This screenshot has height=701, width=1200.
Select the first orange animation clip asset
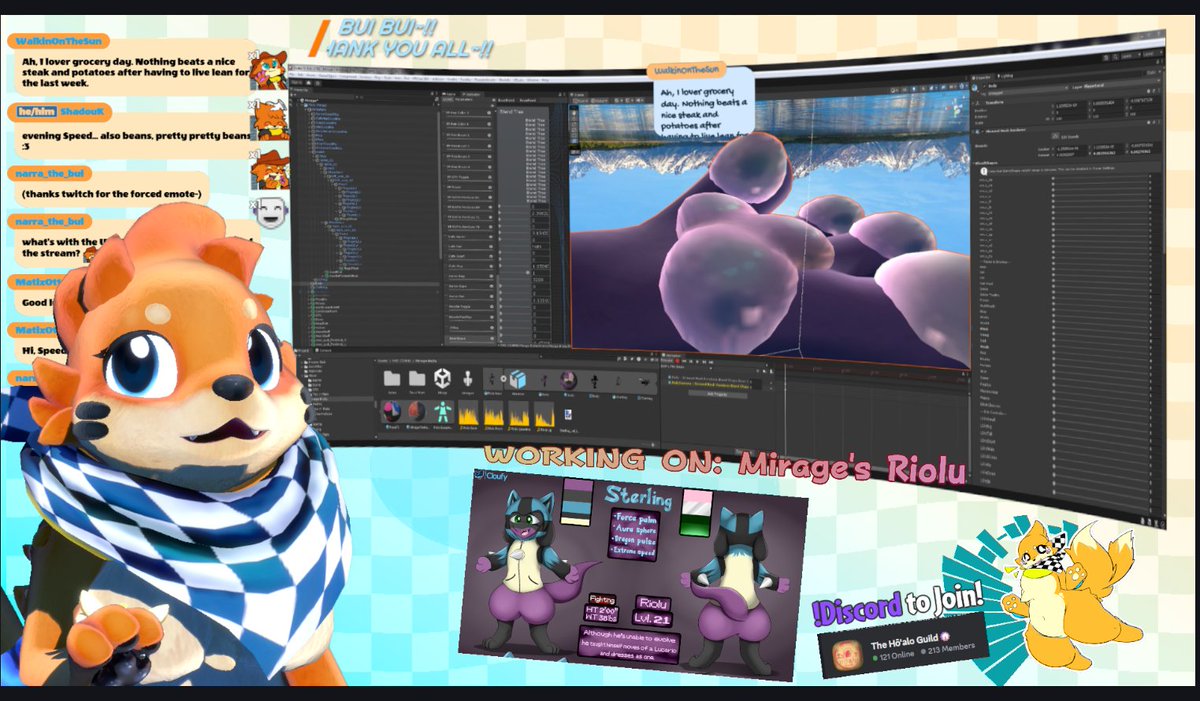[x=468, y=414]
